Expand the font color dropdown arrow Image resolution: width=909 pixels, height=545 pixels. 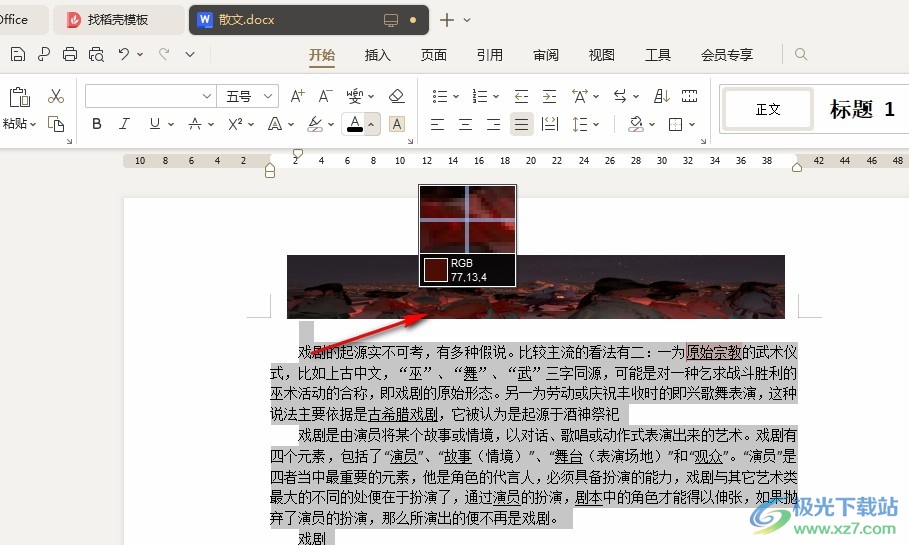point(372,125)
